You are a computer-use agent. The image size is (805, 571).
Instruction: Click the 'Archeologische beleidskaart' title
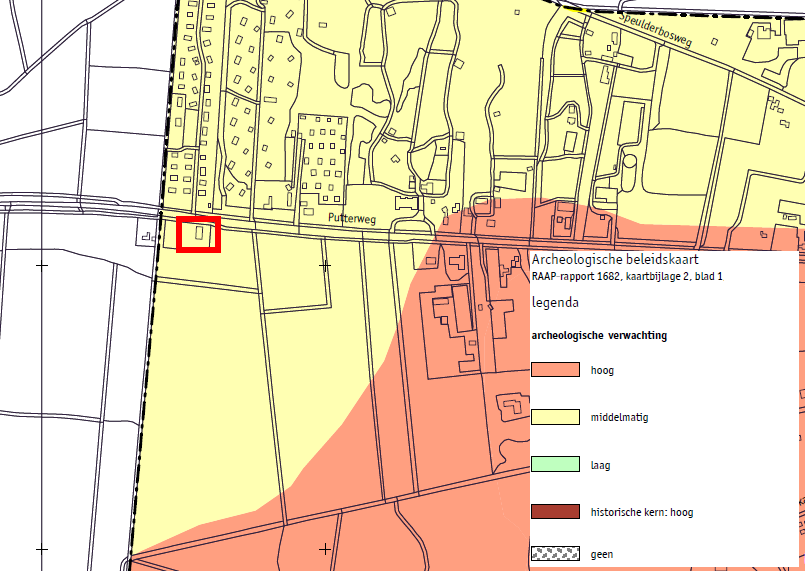pos(615,259)
